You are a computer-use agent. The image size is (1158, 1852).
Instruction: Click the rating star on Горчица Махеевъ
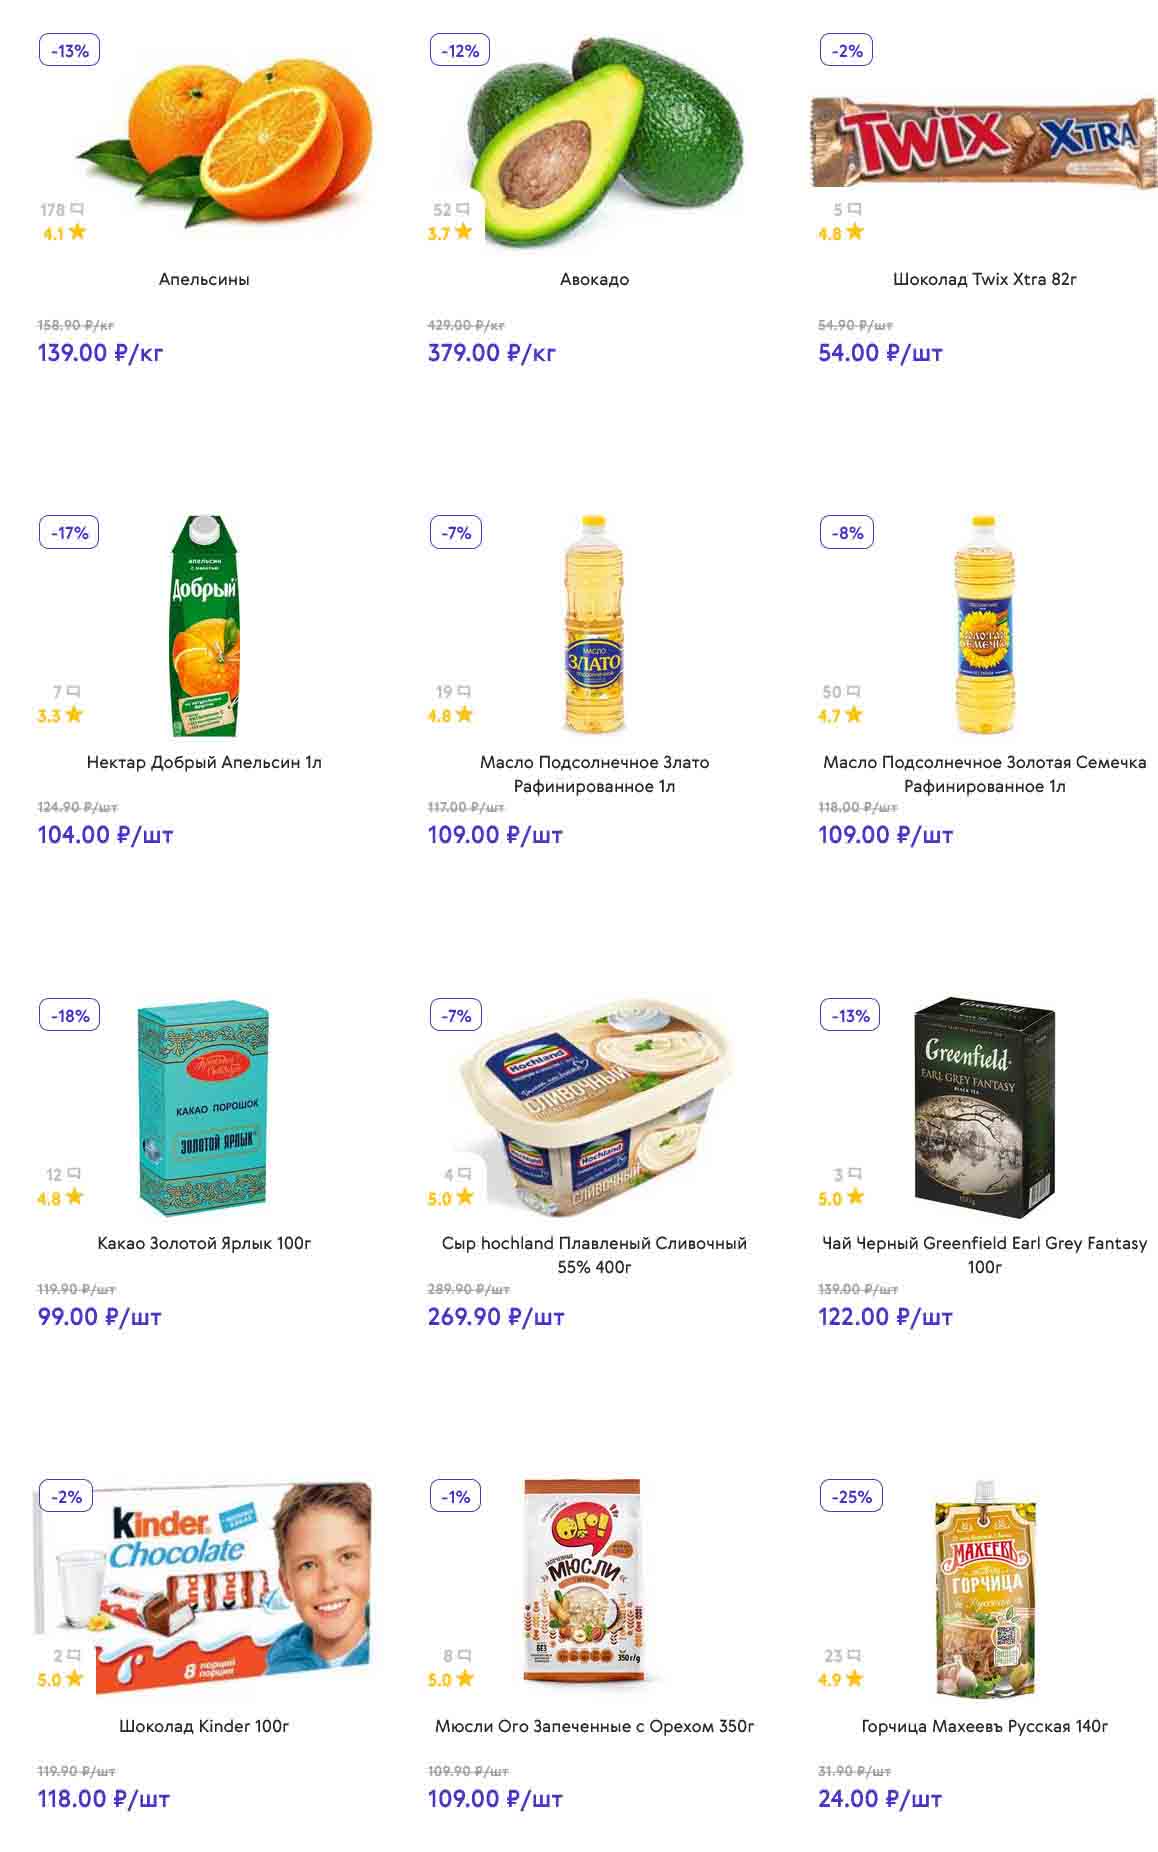pyautogui.click(x=853, y=1679)
